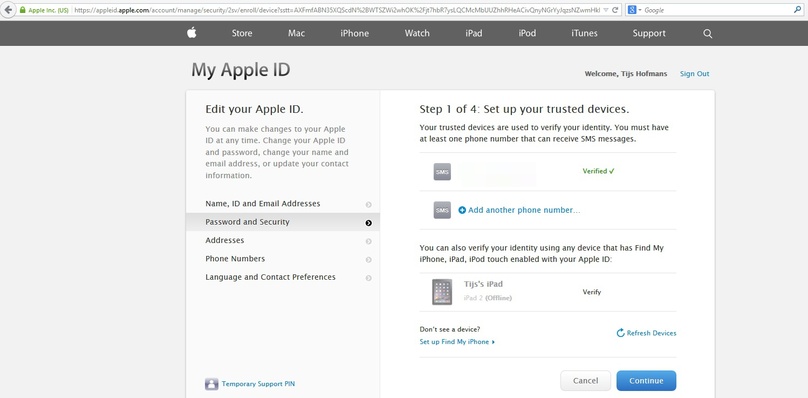Image resolution: width=808 pixels, height=398 pixels.
Task: Reload page with the browser refresh icon
Action: coord(615,10)
